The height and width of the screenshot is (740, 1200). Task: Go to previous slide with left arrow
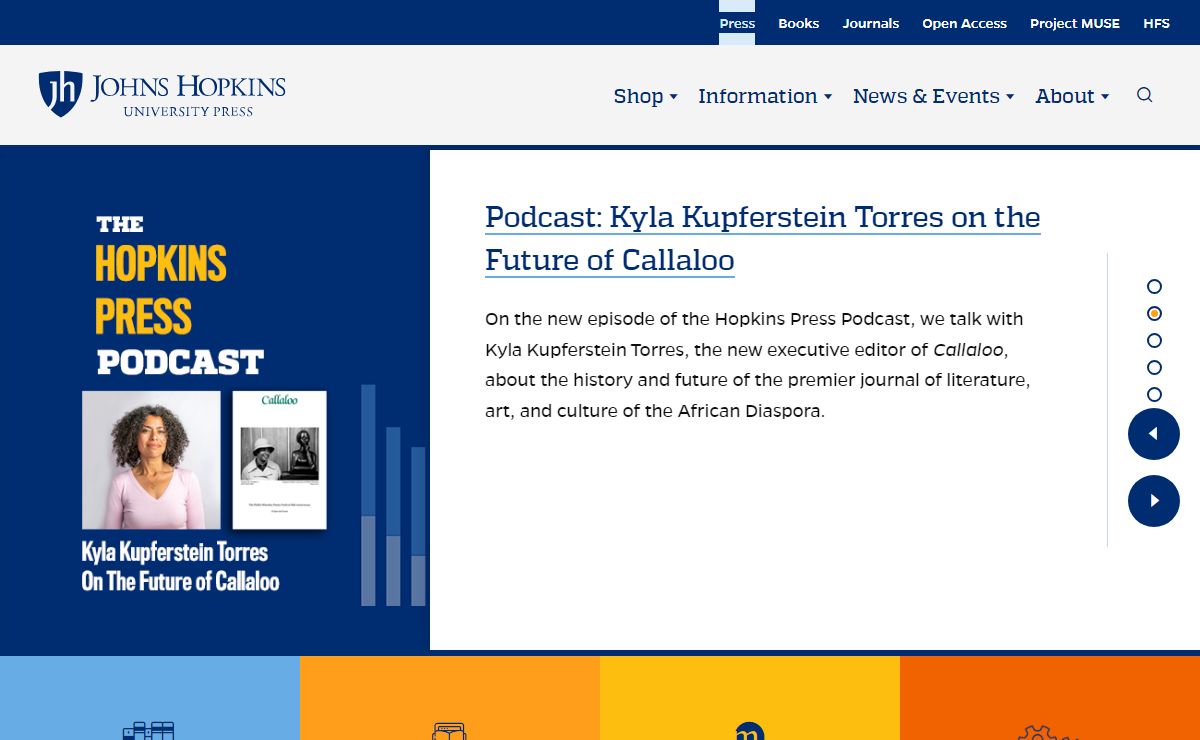coord(1154,434)
